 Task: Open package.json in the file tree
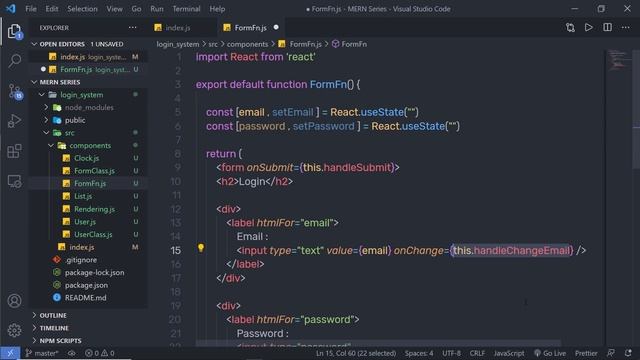pos(86,285)
